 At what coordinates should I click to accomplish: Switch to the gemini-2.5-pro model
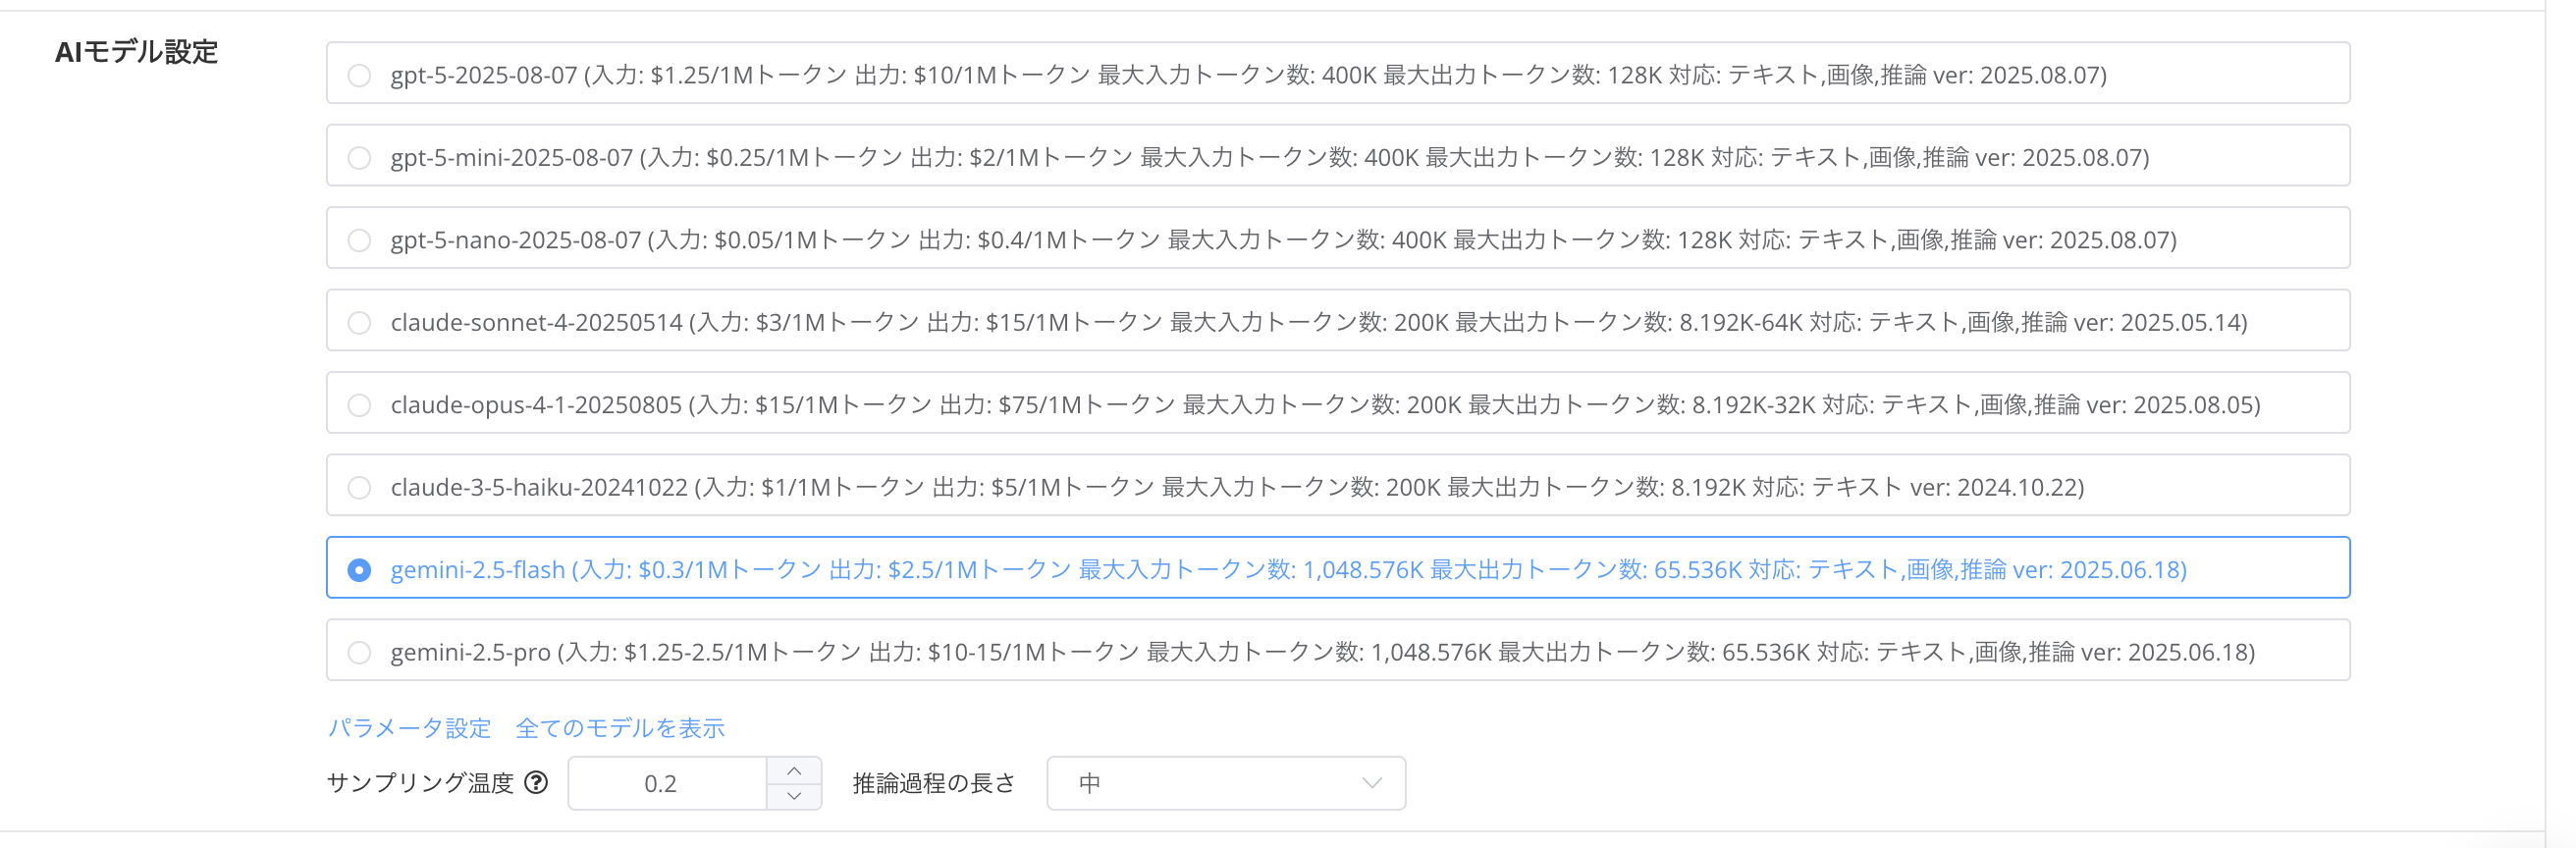359,653
